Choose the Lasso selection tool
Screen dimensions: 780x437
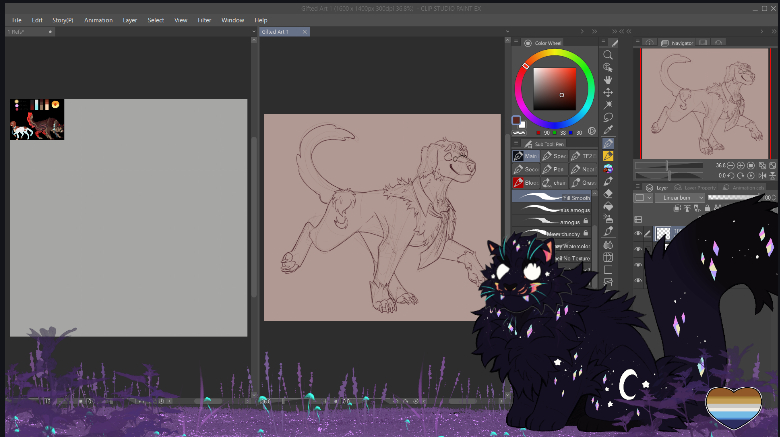(x=608, y=117)
